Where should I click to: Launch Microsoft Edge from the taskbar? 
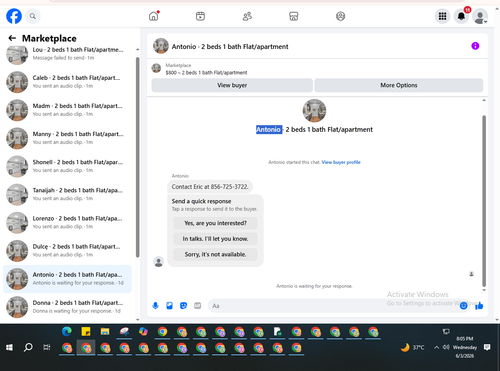[67, 332]
